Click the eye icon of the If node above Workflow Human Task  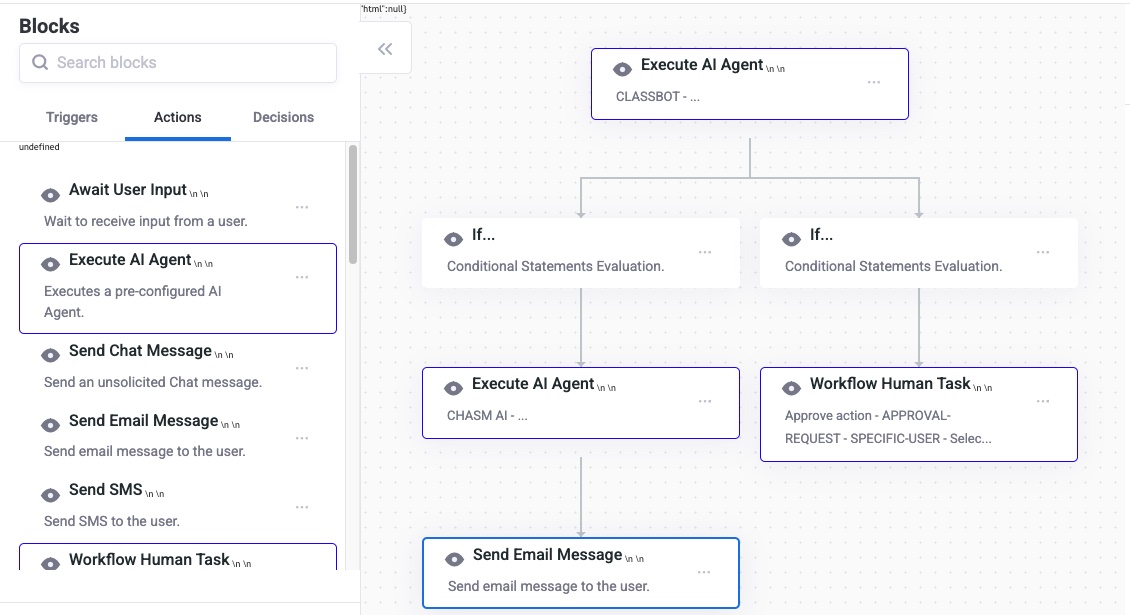[x=791, y=239]
